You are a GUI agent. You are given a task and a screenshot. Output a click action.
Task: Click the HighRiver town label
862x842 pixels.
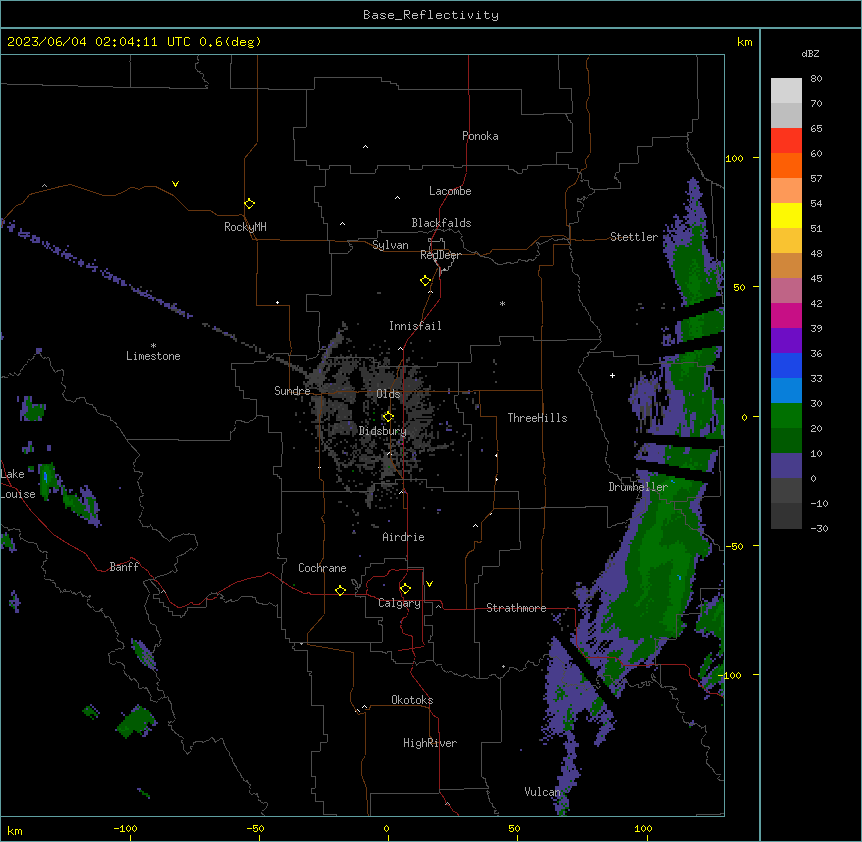(x=430, y=743)
